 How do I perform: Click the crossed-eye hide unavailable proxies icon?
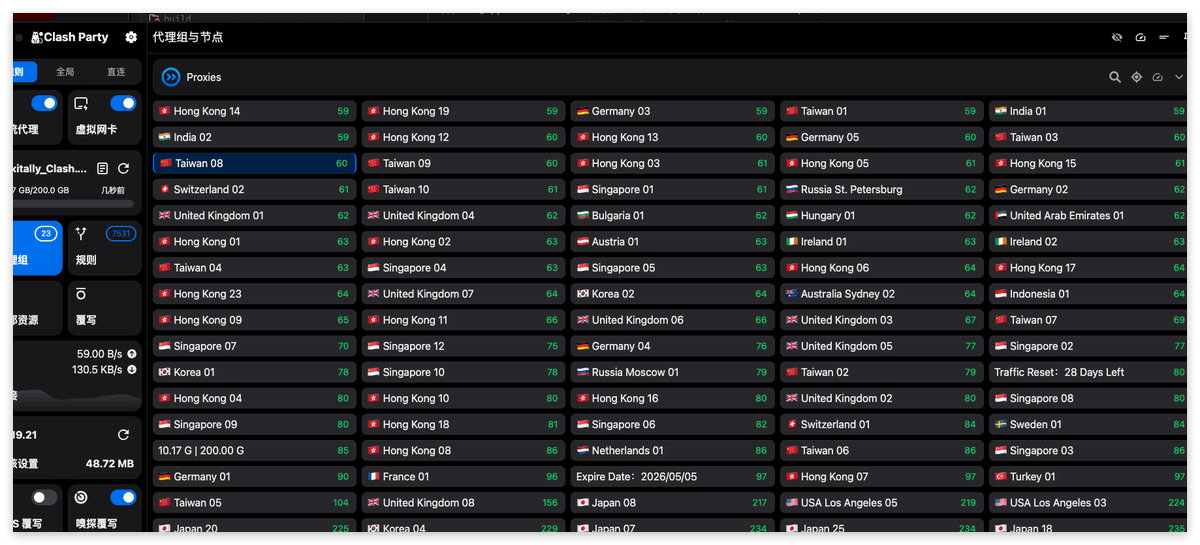tap(1117, 37)
